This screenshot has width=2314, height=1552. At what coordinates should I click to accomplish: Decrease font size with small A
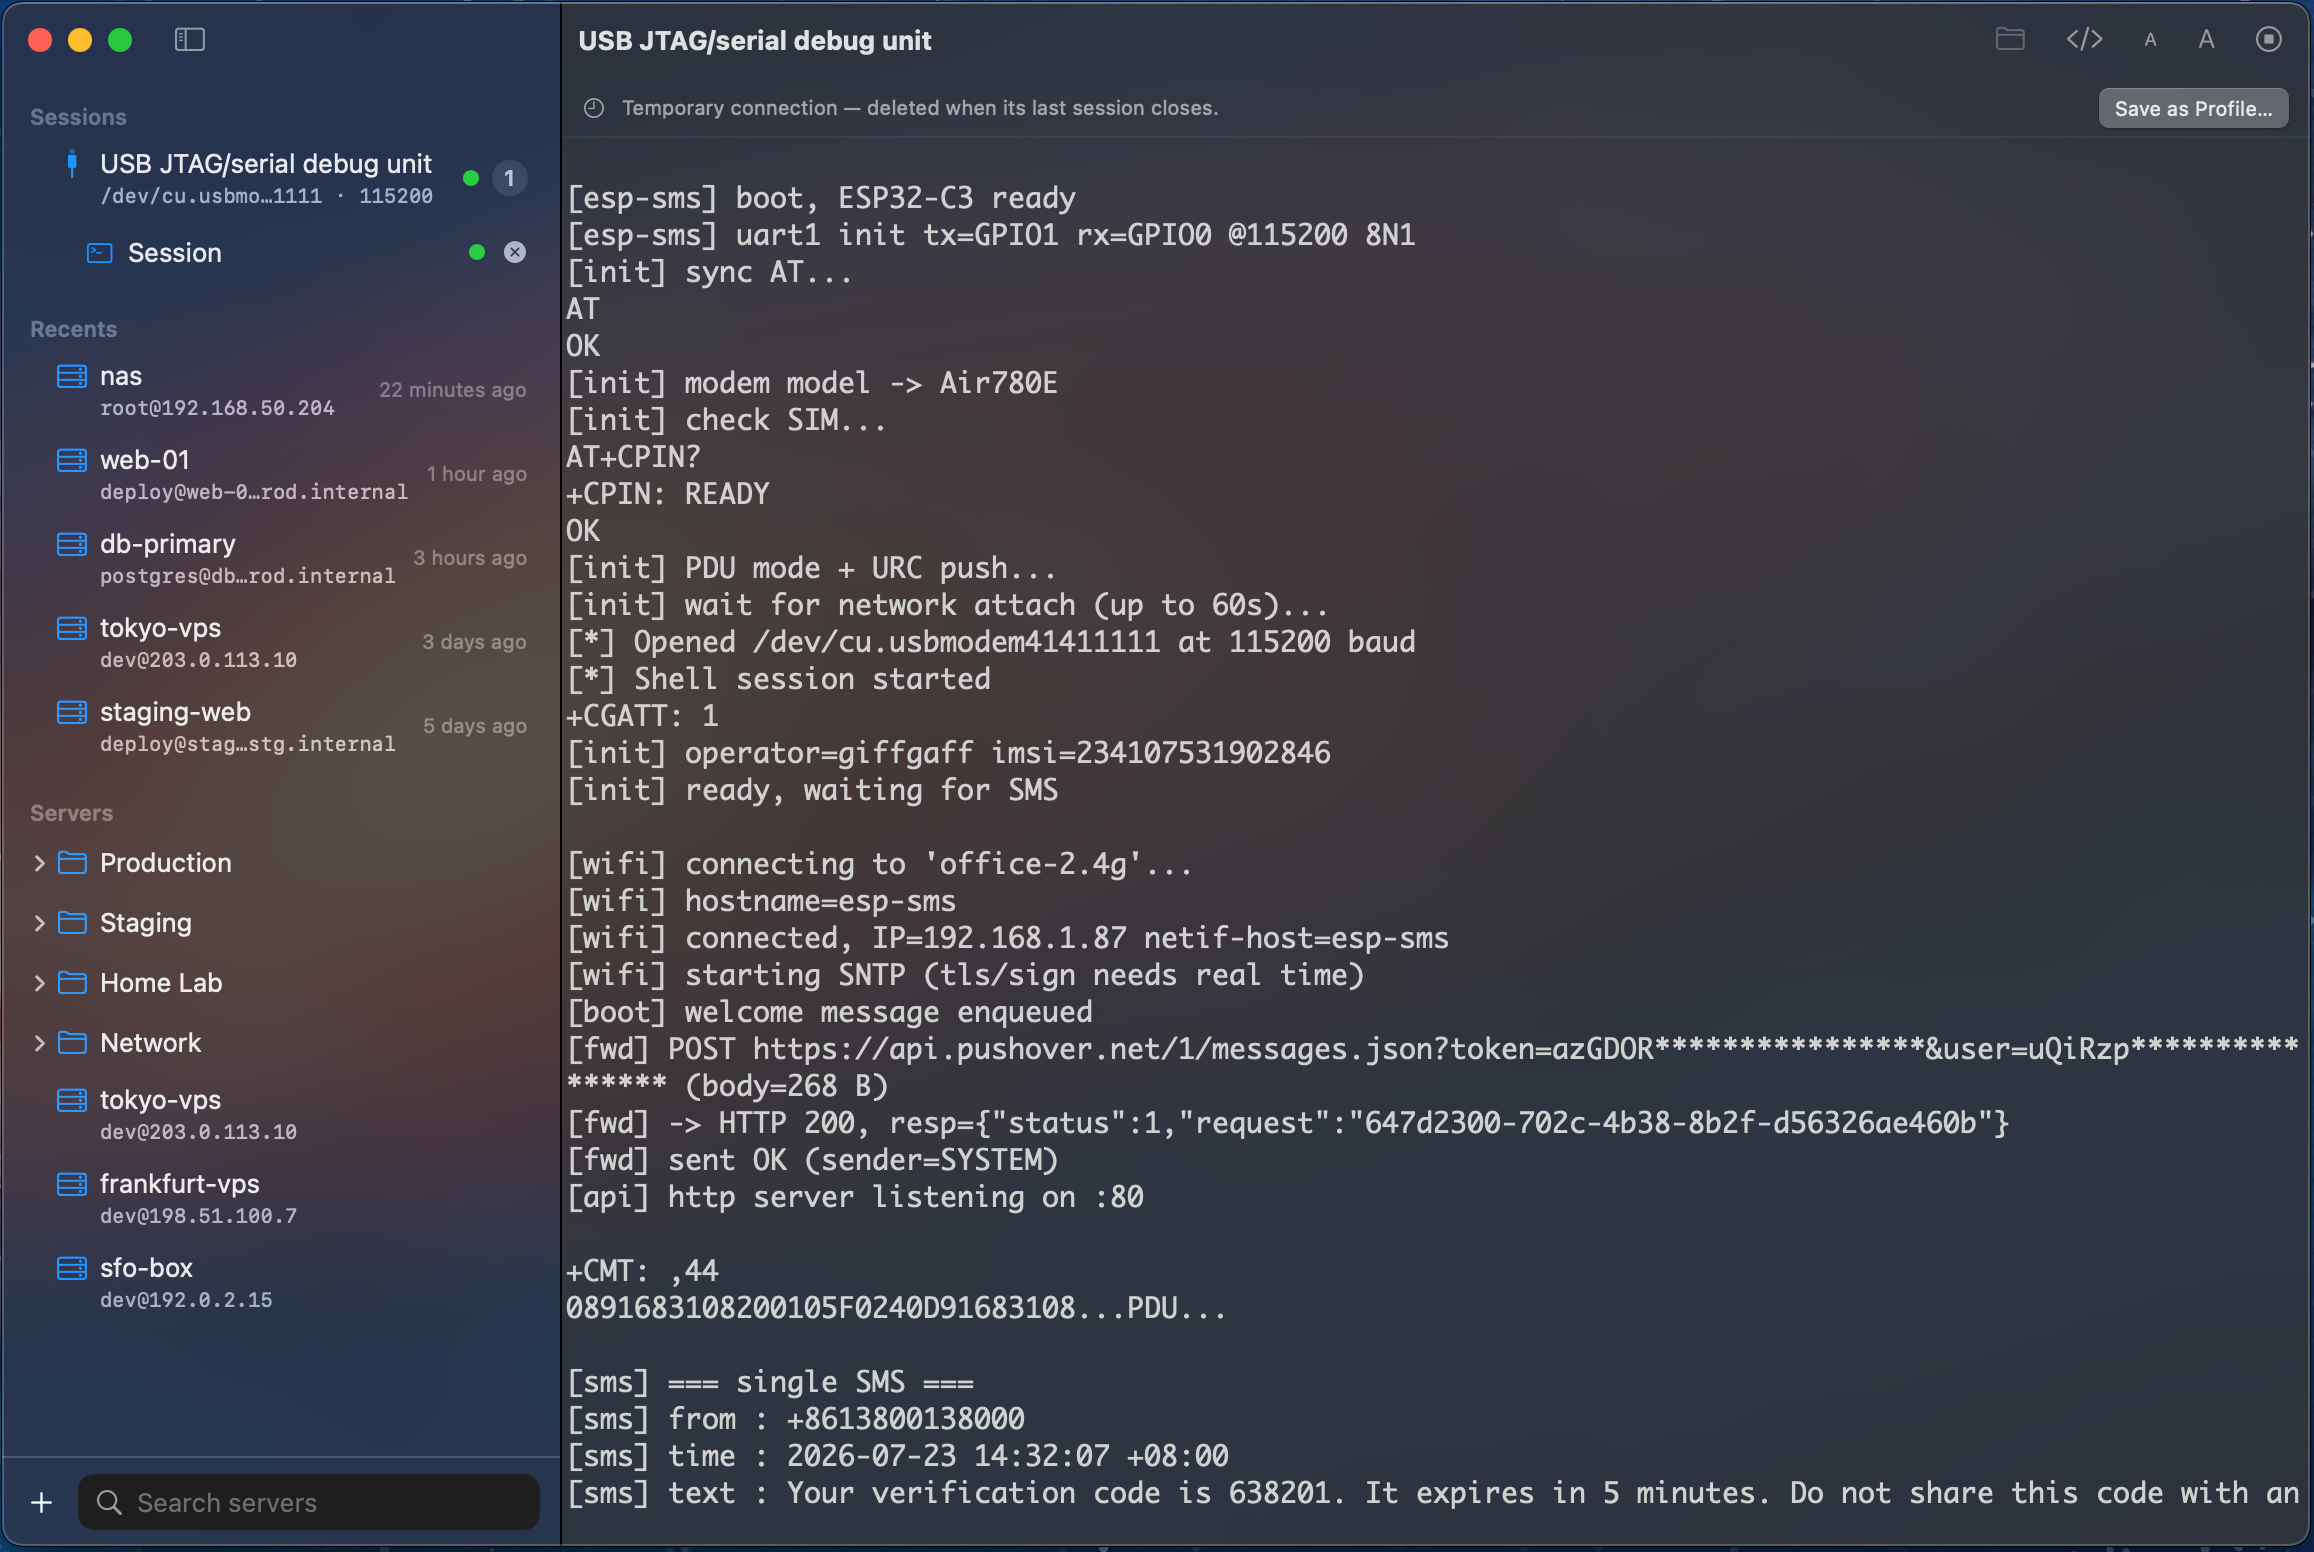click(x=2150, y=40)
